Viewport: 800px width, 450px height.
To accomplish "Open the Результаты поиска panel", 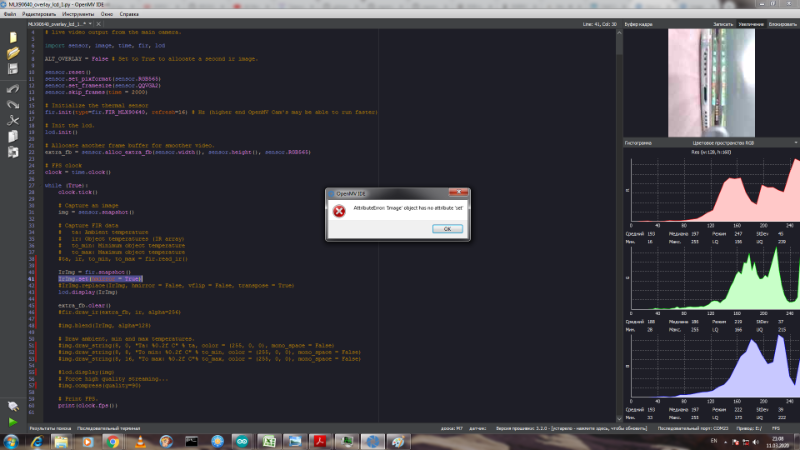I will [x=50, y=429].
